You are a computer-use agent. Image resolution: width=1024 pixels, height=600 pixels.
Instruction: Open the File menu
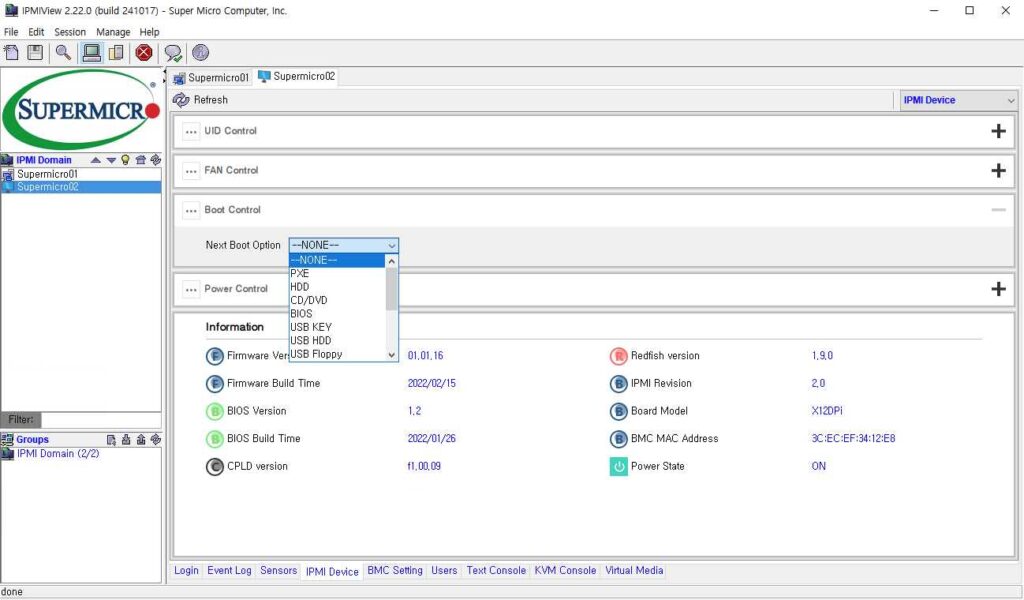click(x=11, y=32)
